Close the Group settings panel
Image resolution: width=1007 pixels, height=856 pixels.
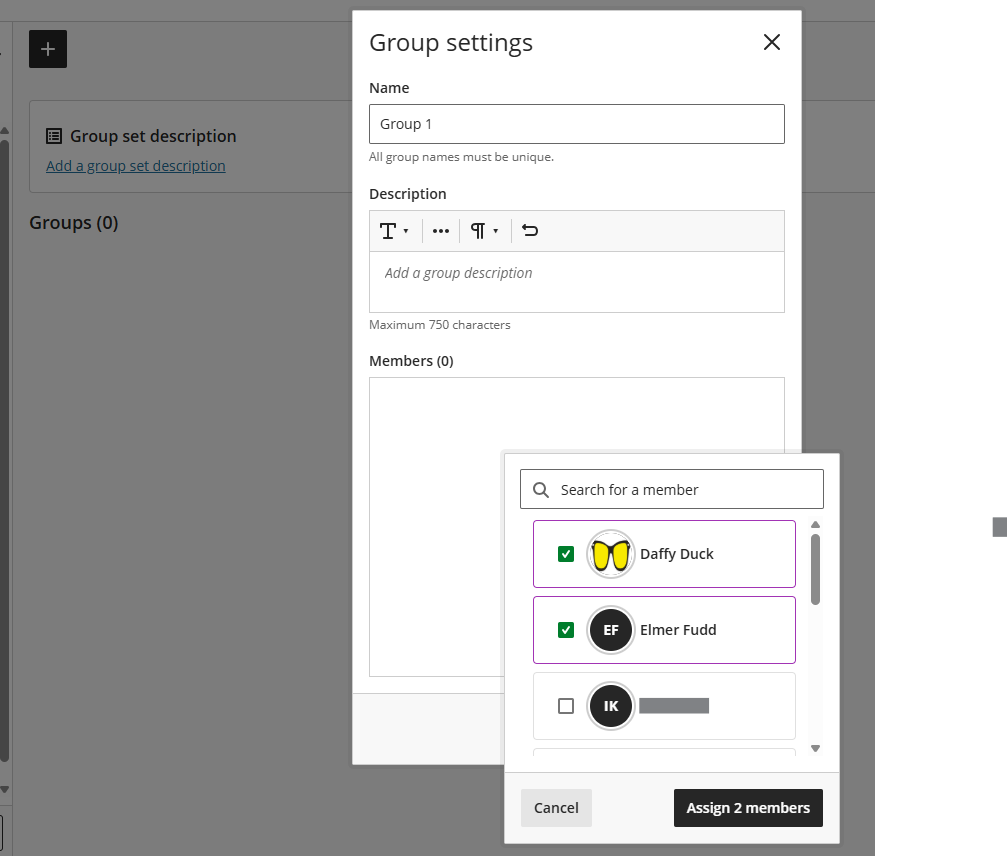click(x=771, y=42)
